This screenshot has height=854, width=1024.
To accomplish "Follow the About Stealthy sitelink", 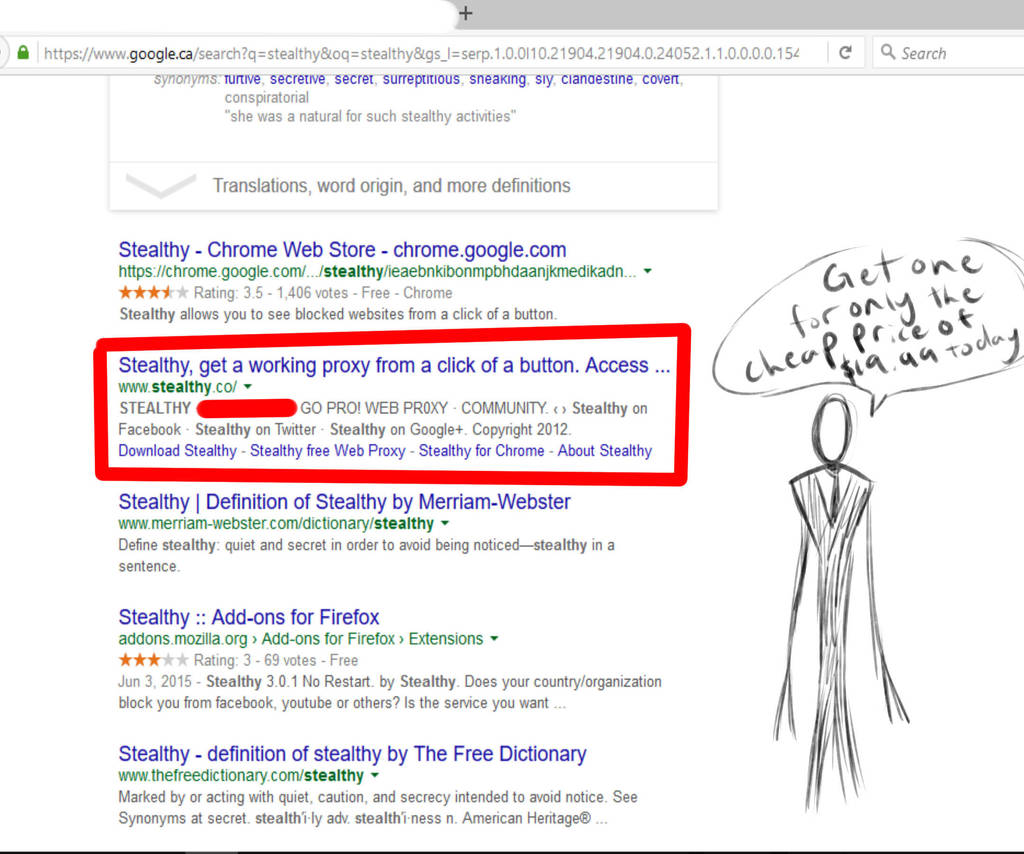I will (x=605, y=451).
